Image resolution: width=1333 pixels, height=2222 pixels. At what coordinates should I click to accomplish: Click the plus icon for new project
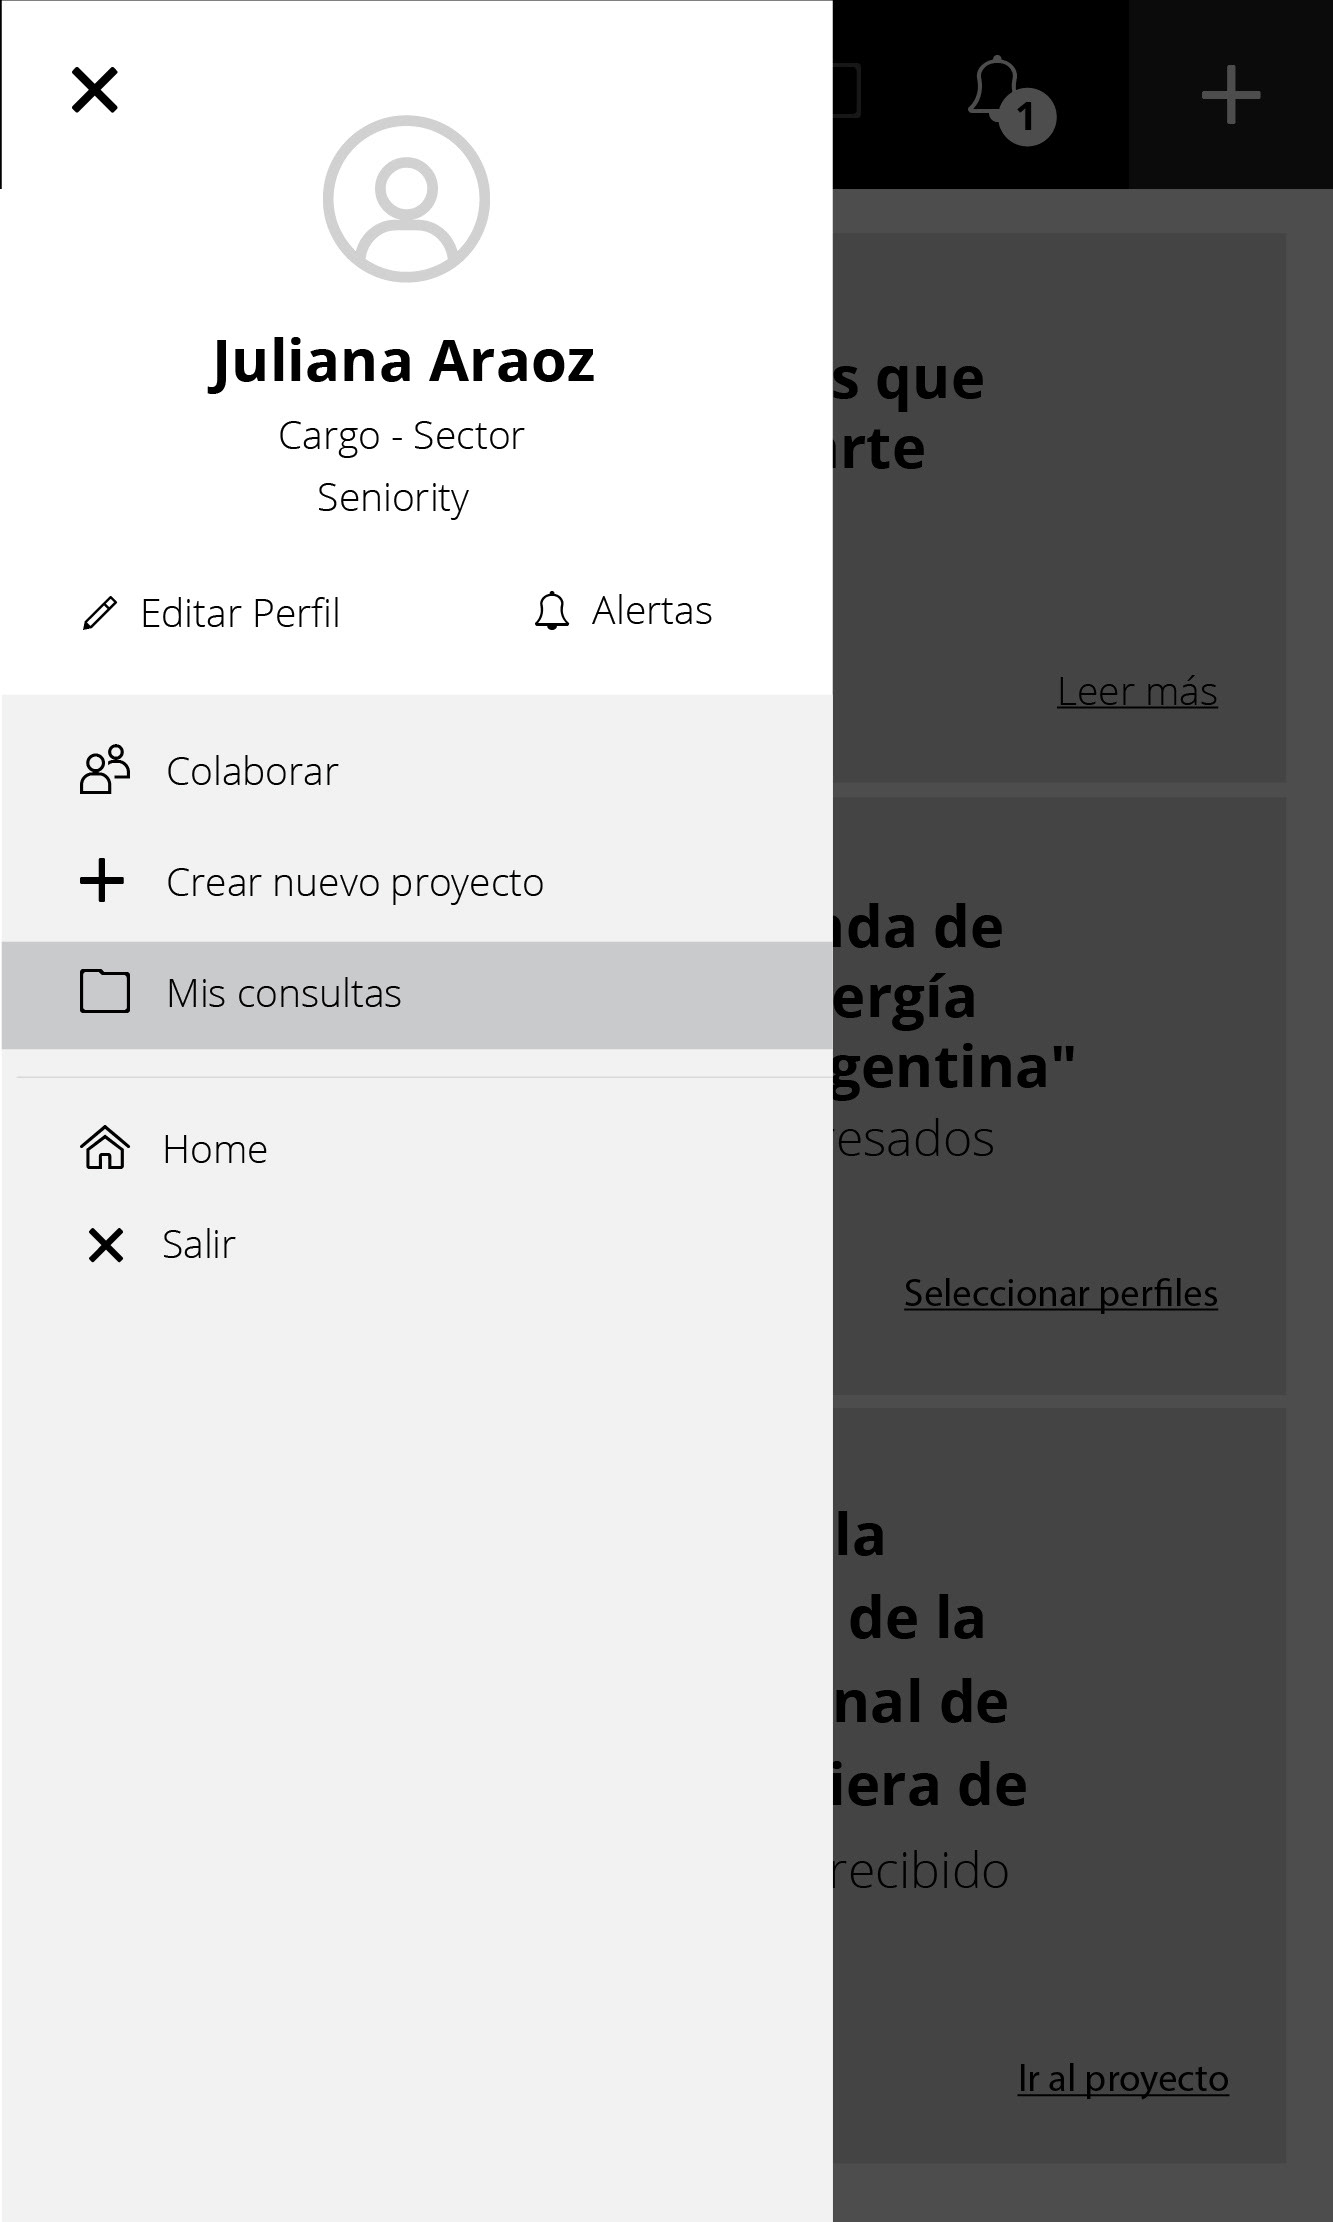[x=102, y=881]
